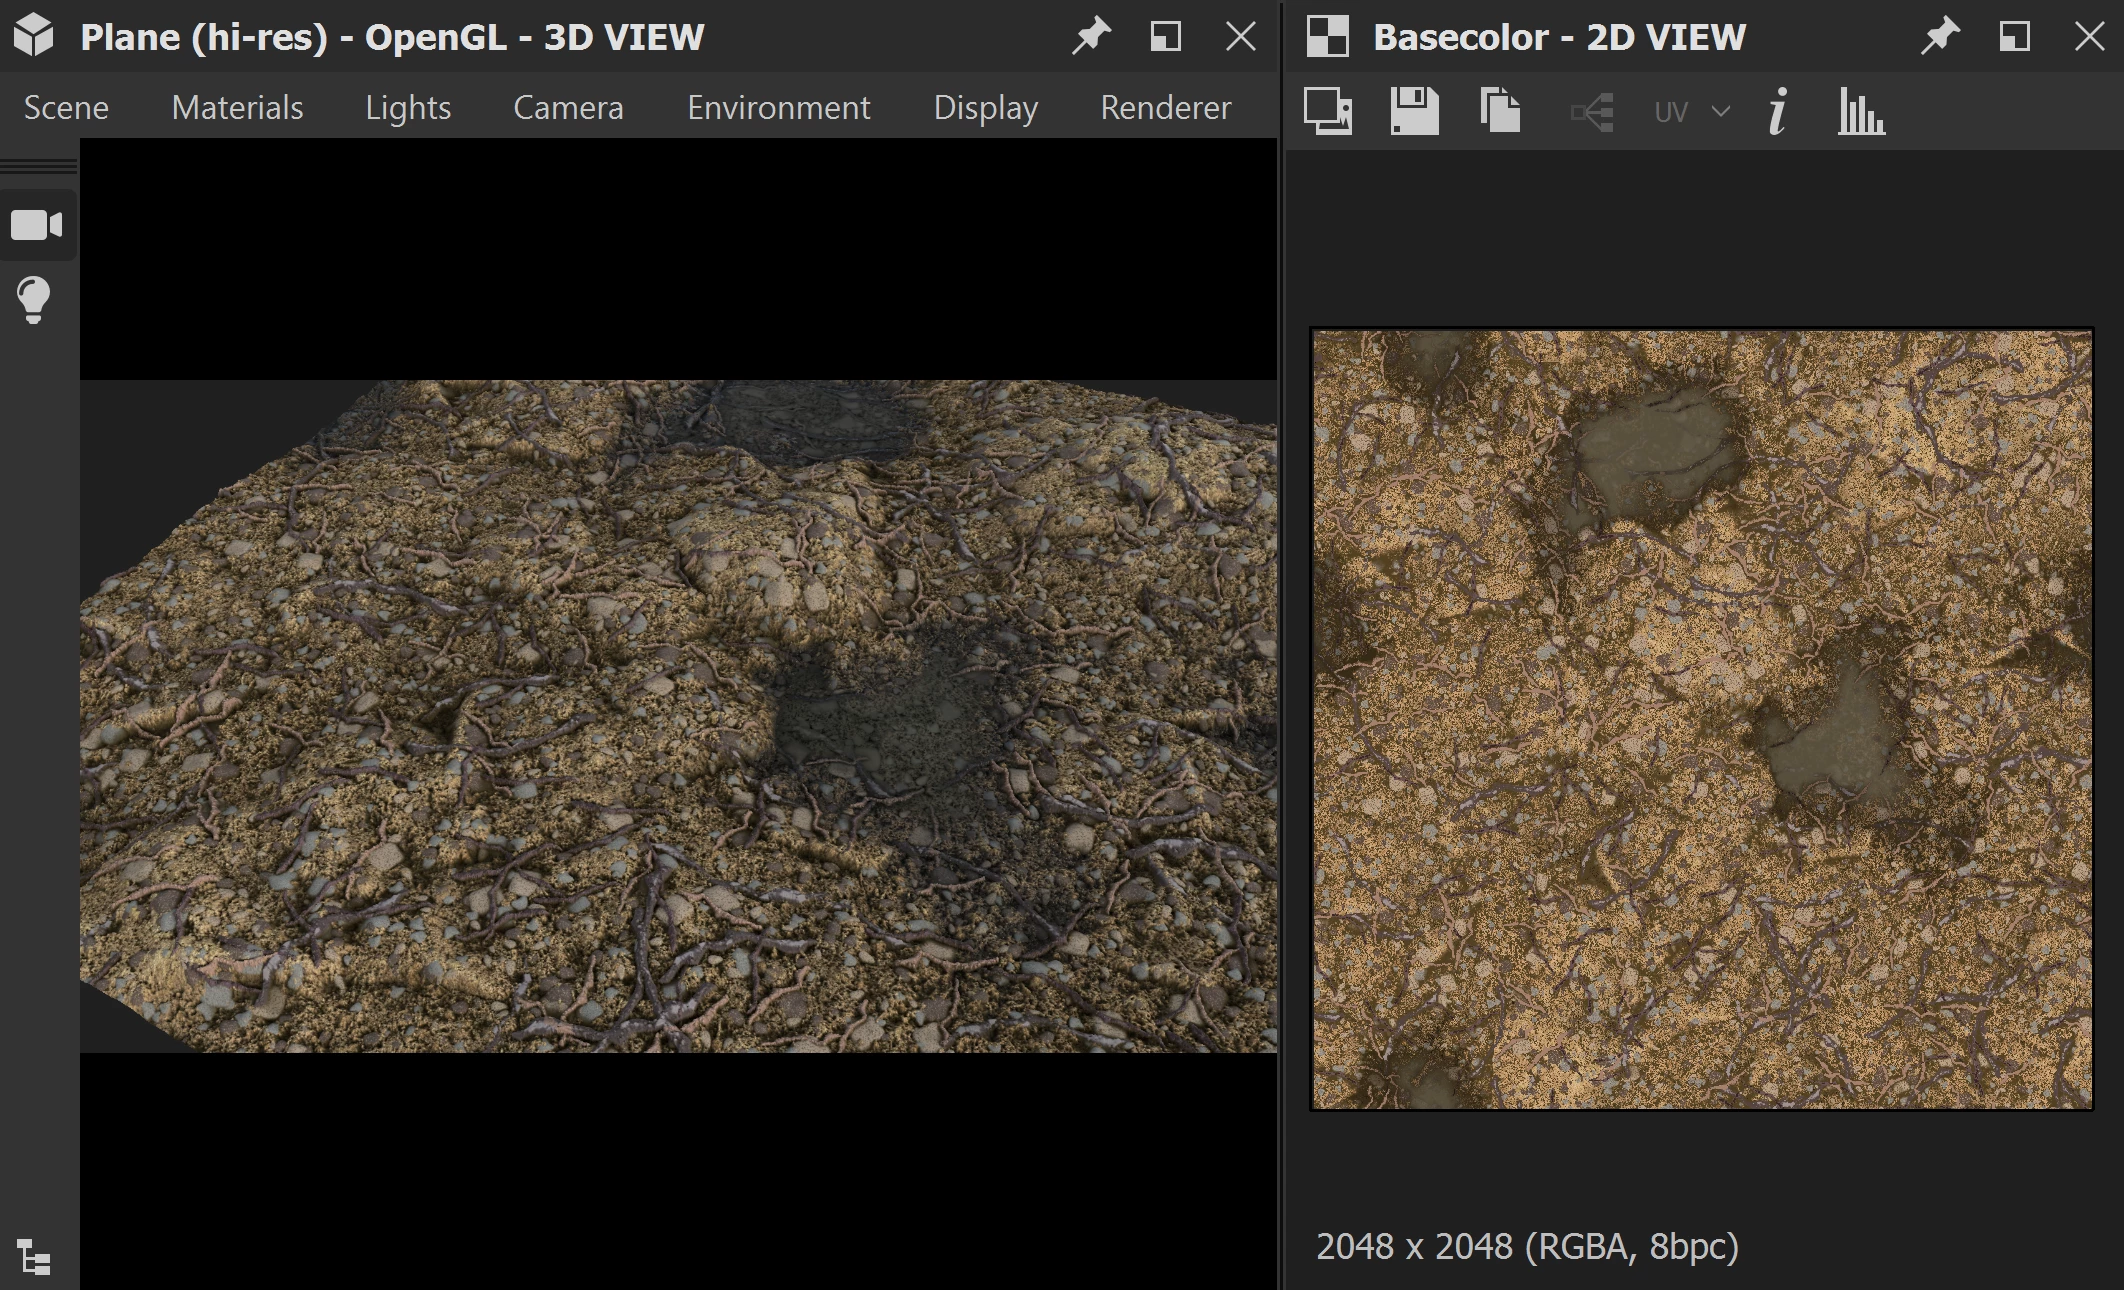This screenshot has width=2124, height=1290.
Task: Click the Basecolor texture preview image
Action: tap(1701, 719)
